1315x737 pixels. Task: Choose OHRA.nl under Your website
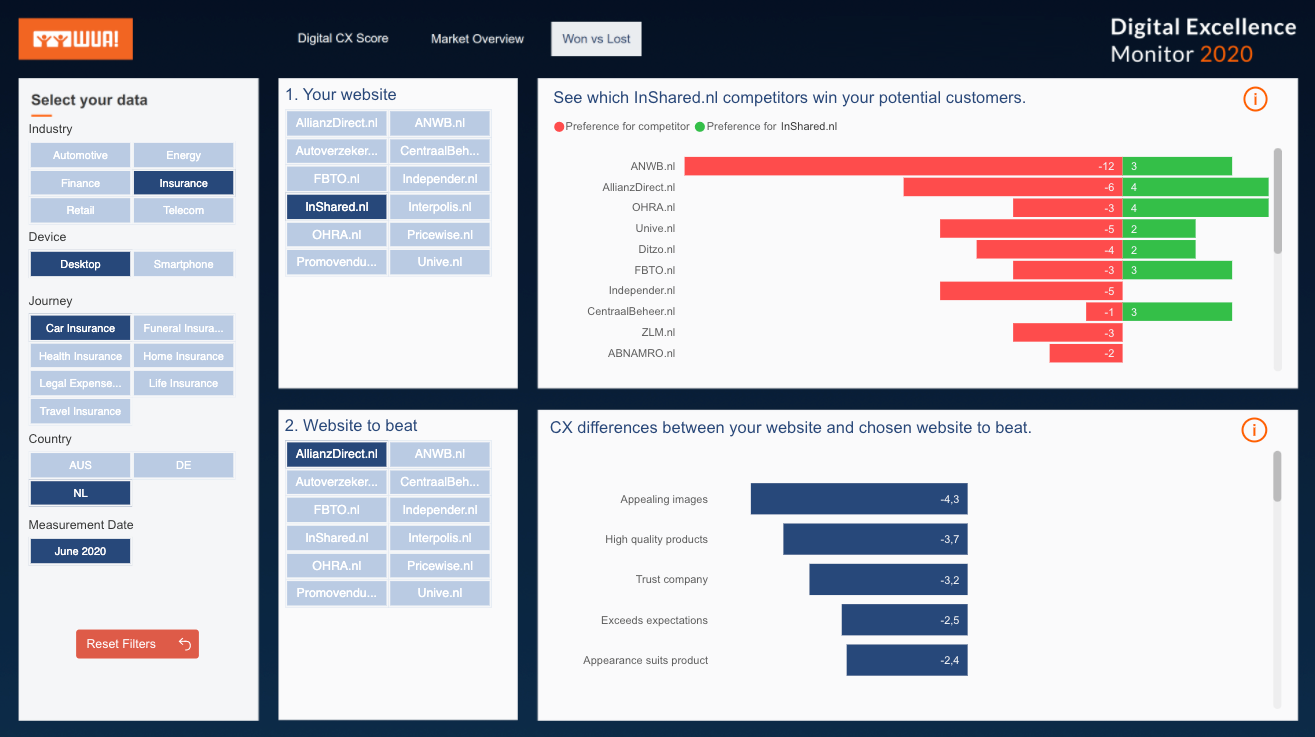336,234
